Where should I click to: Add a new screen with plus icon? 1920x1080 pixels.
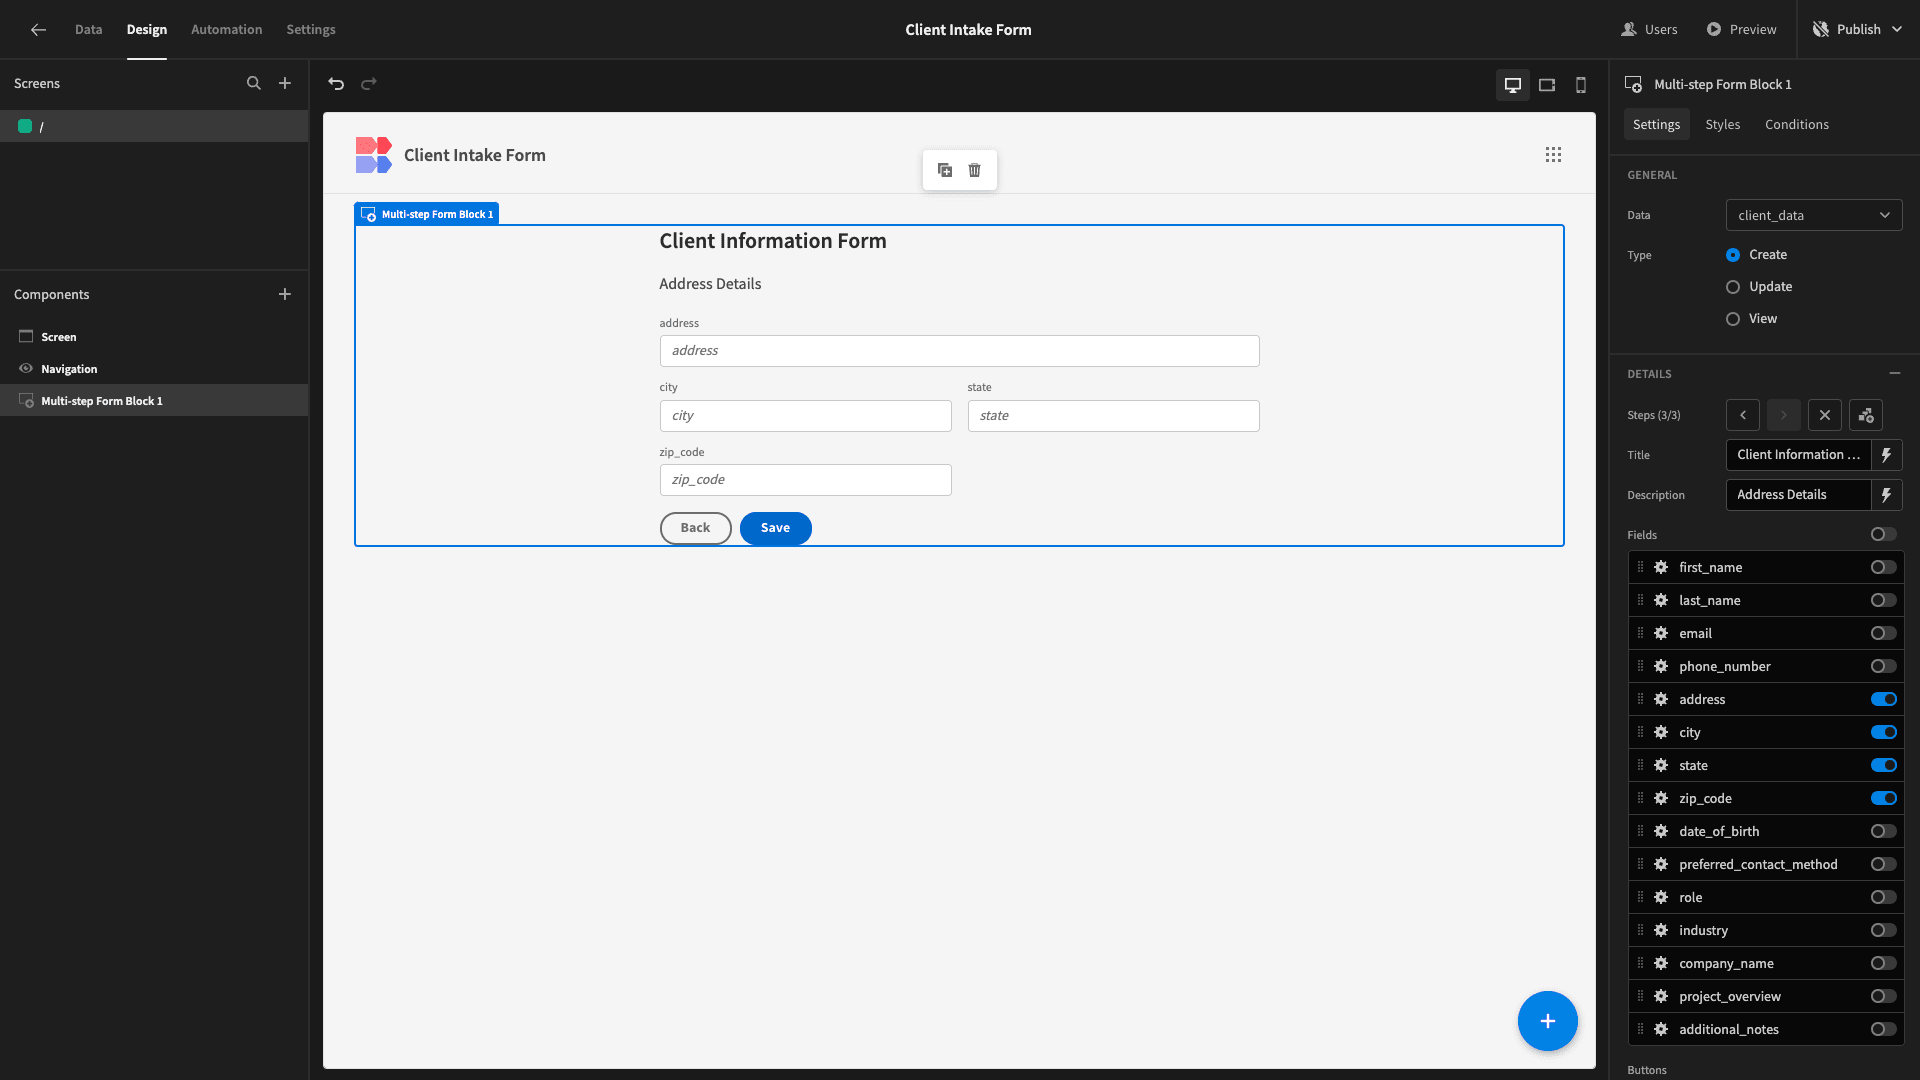(285, 84)
